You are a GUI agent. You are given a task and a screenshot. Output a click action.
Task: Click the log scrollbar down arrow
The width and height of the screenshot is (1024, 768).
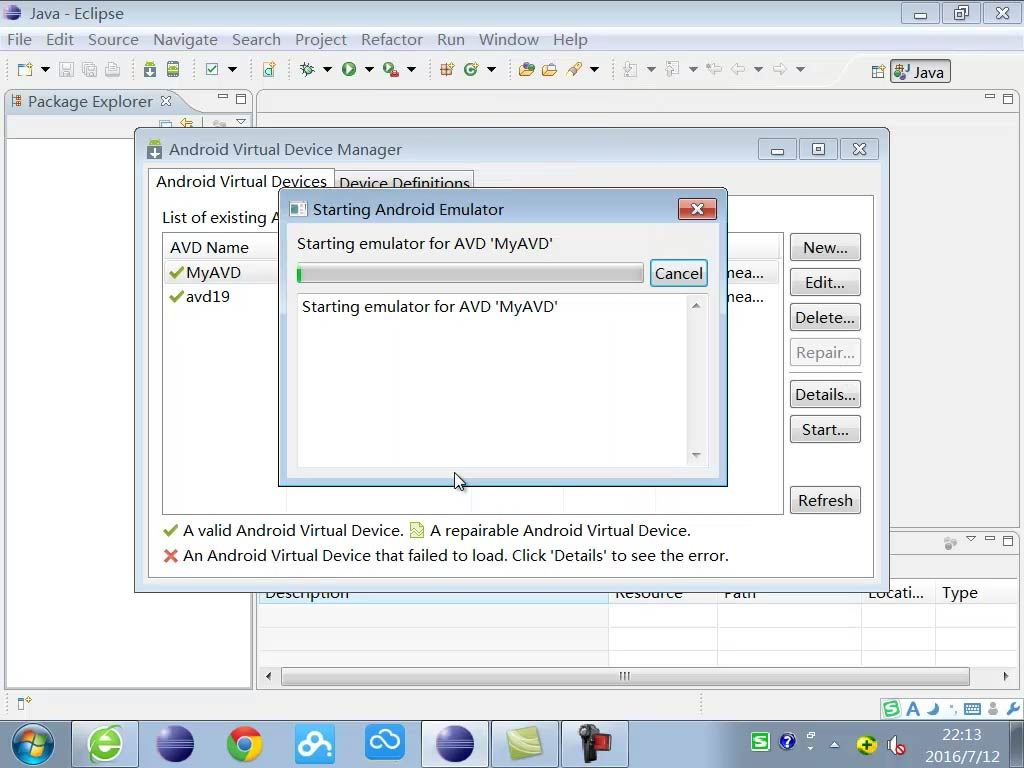point(696,455)
